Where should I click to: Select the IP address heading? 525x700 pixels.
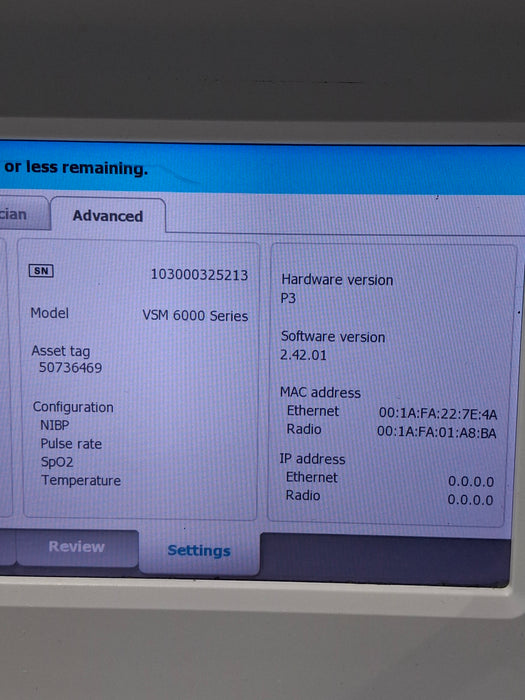(x=312, y=459)
